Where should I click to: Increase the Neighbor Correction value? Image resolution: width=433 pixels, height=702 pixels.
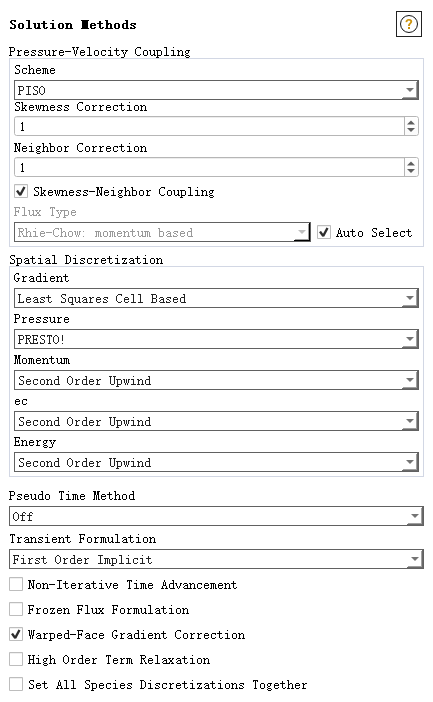(x=411, y=163)
